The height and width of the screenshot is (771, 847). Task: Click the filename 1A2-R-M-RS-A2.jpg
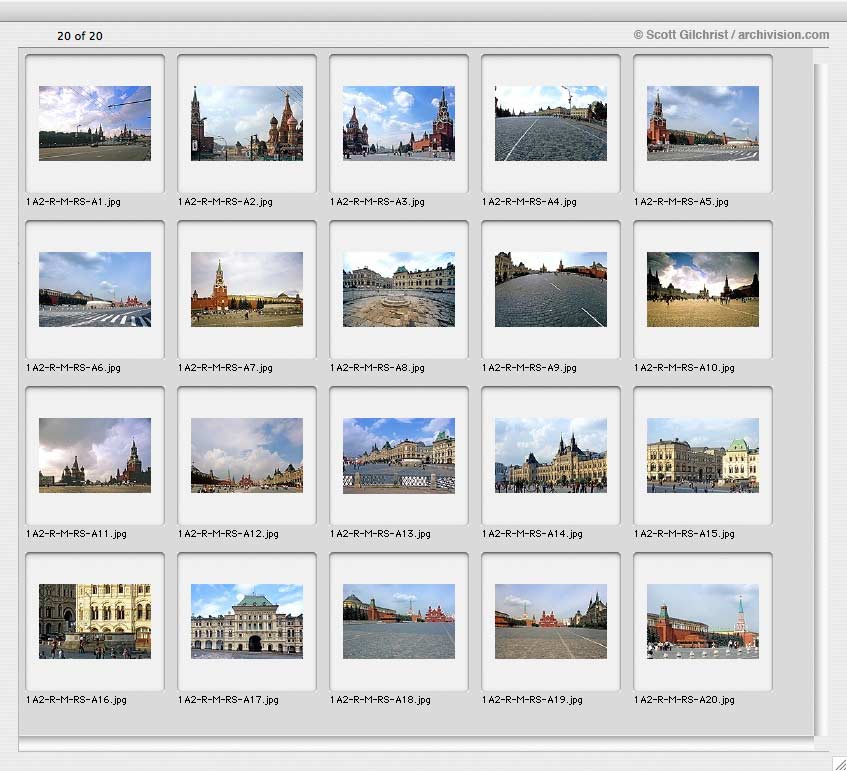click(x=225, y=202)
